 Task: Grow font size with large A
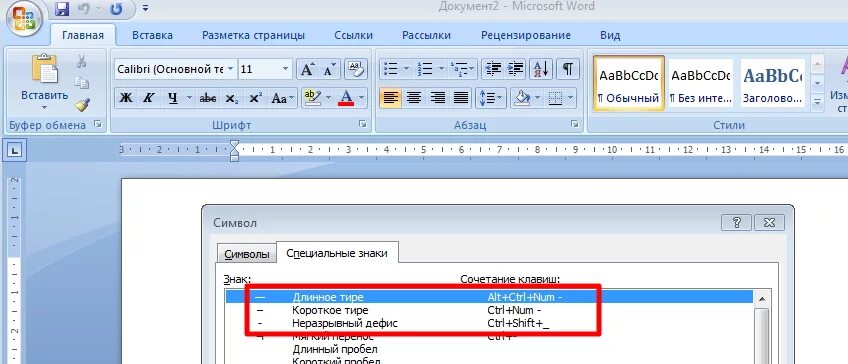(x=307, y=69)
